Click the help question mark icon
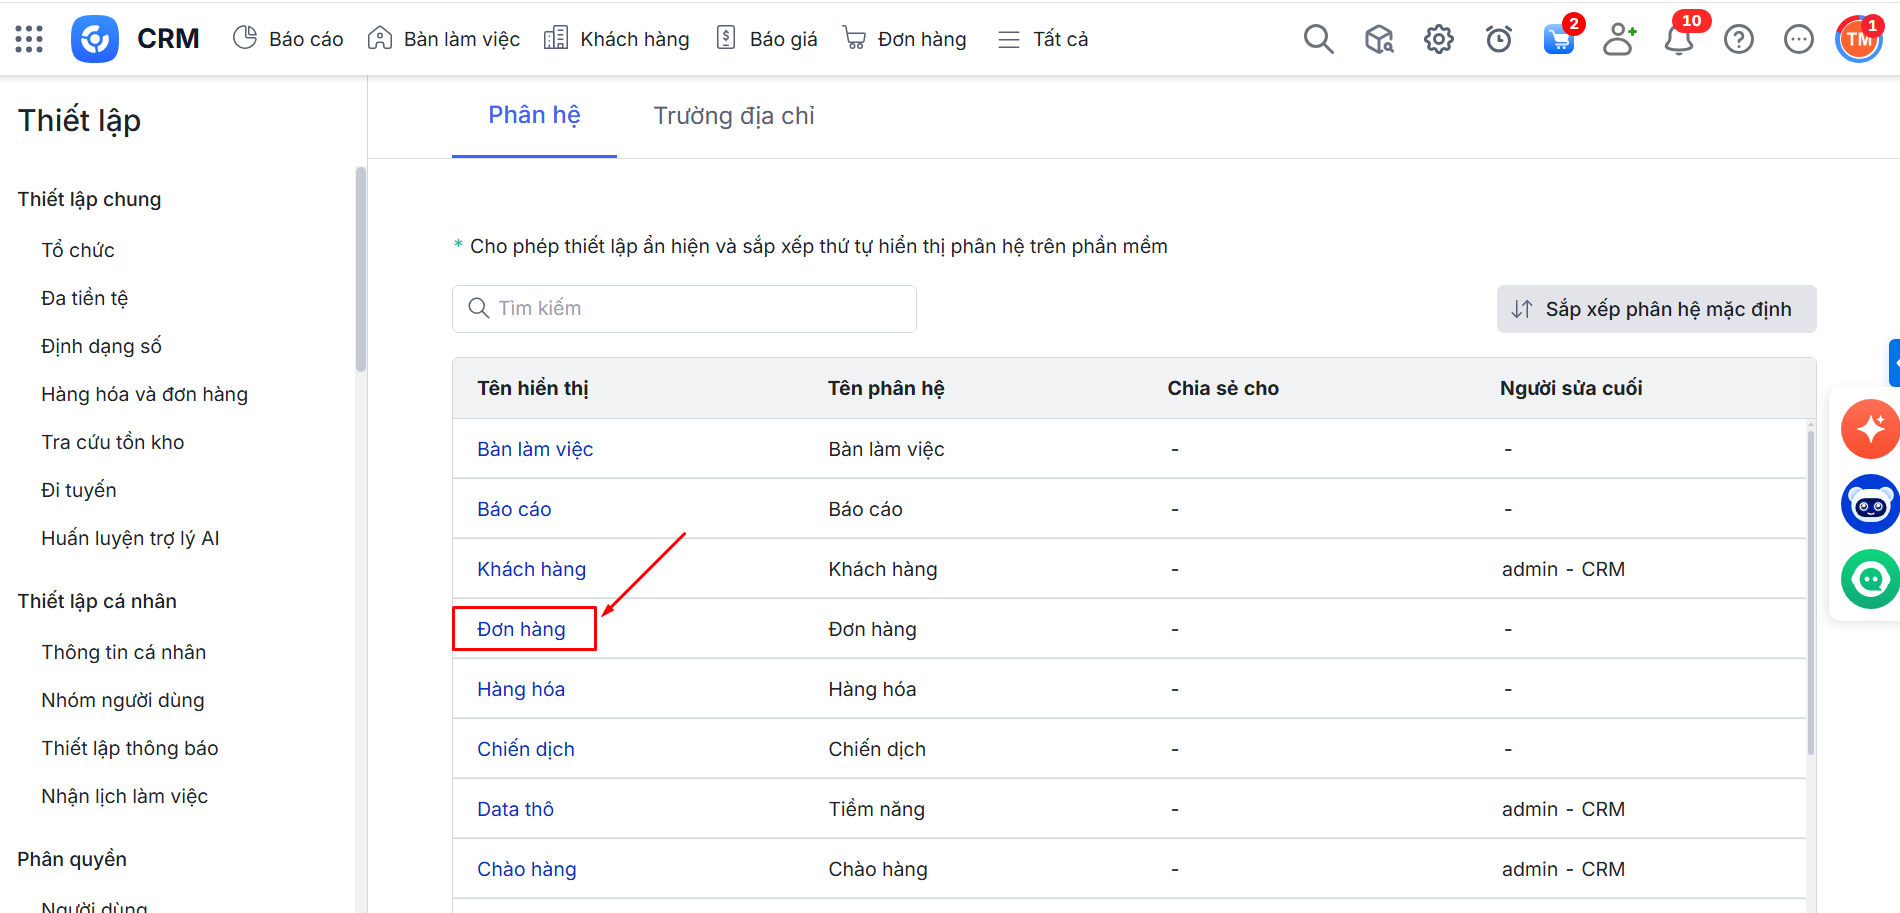 point(1738,39)
